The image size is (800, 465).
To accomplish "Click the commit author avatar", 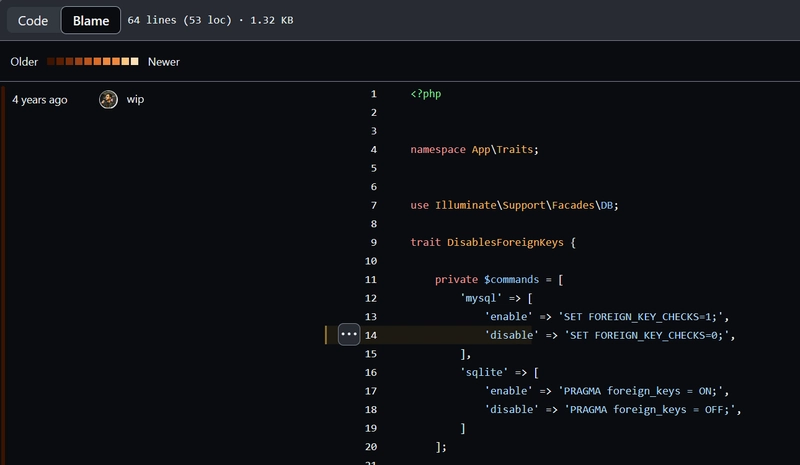I will [109, 99].
